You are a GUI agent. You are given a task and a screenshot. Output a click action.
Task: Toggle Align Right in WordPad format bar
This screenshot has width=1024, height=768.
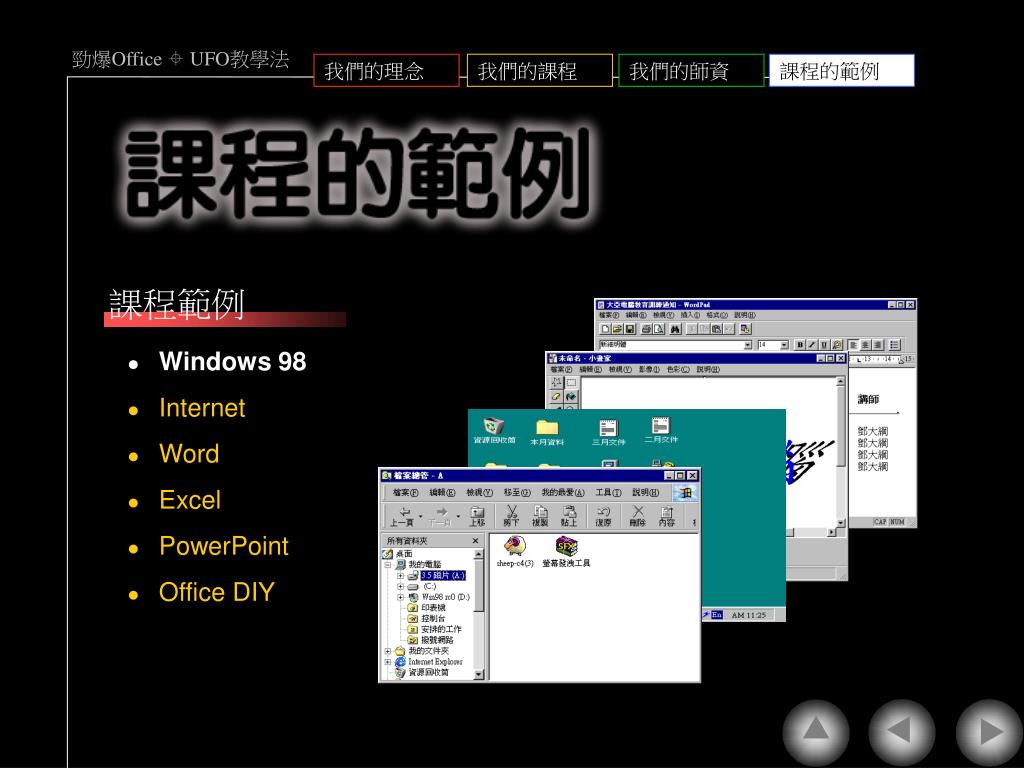point(877,345)
